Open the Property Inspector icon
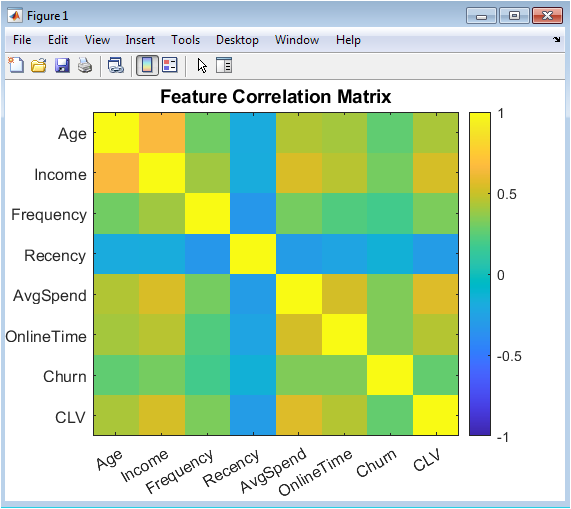The width and height of the screenshot is (571, 509). point(224,66)
